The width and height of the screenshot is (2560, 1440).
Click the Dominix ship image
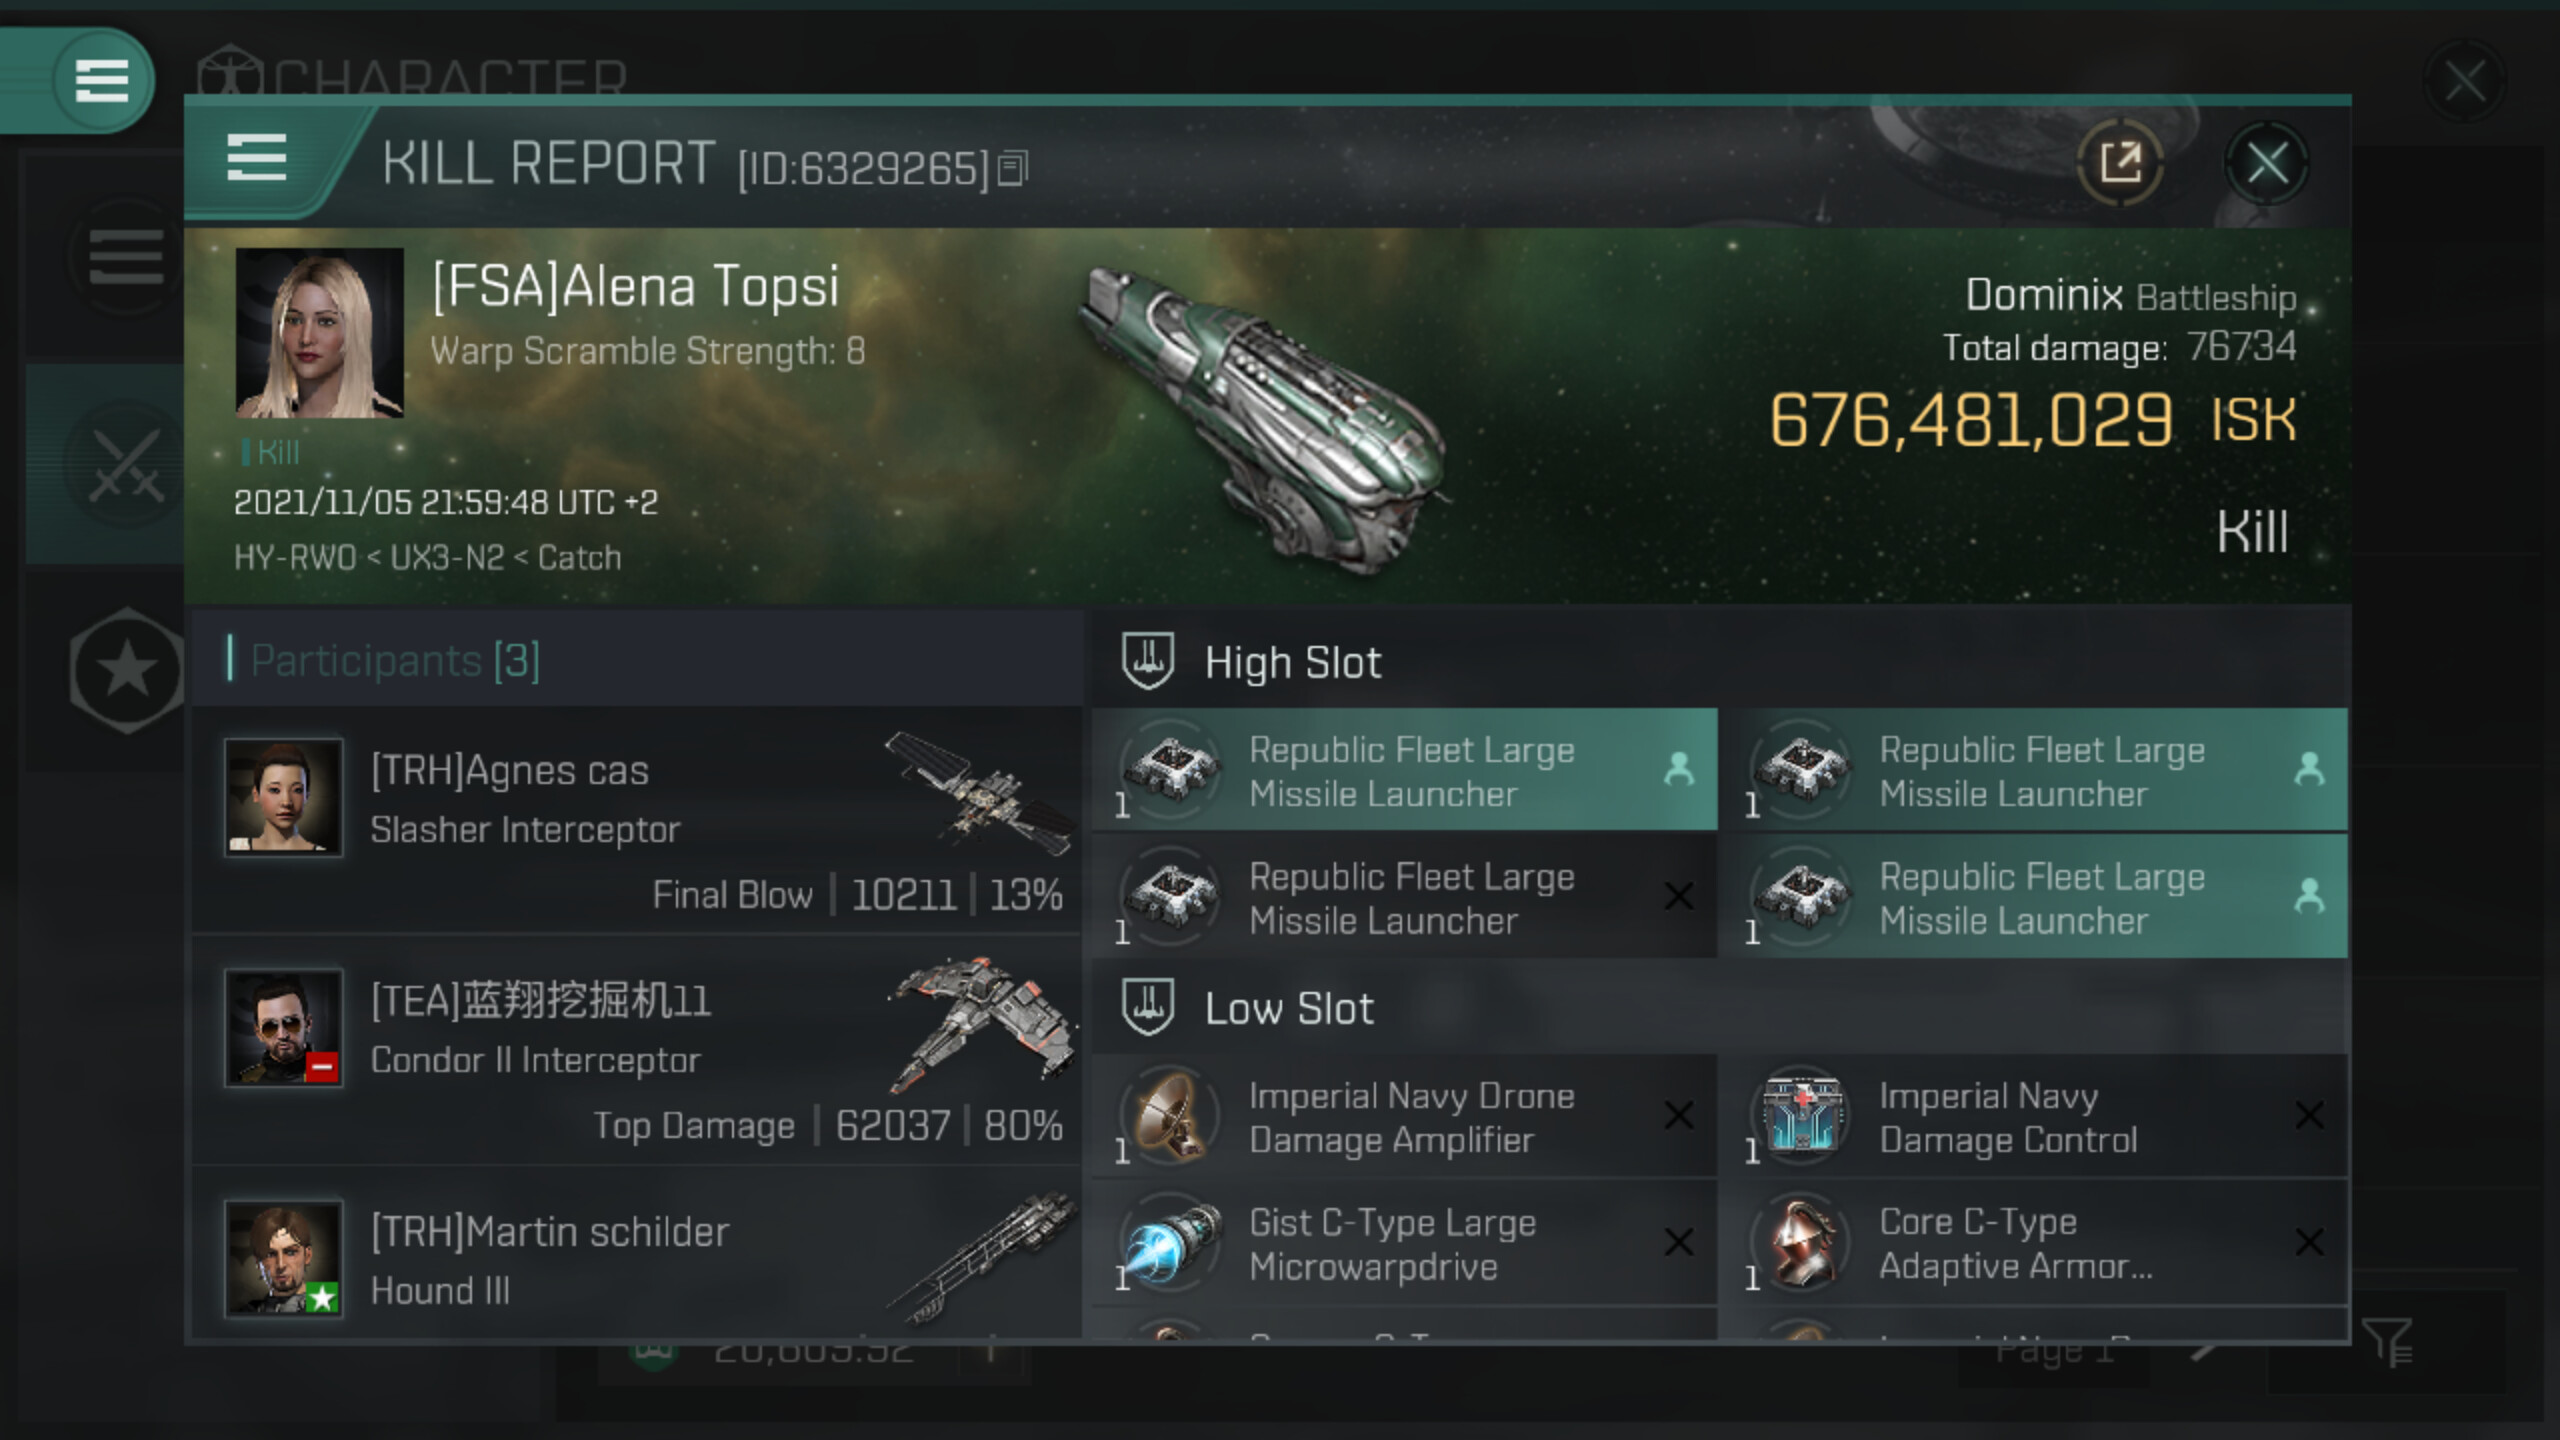tap(1265, 420)
